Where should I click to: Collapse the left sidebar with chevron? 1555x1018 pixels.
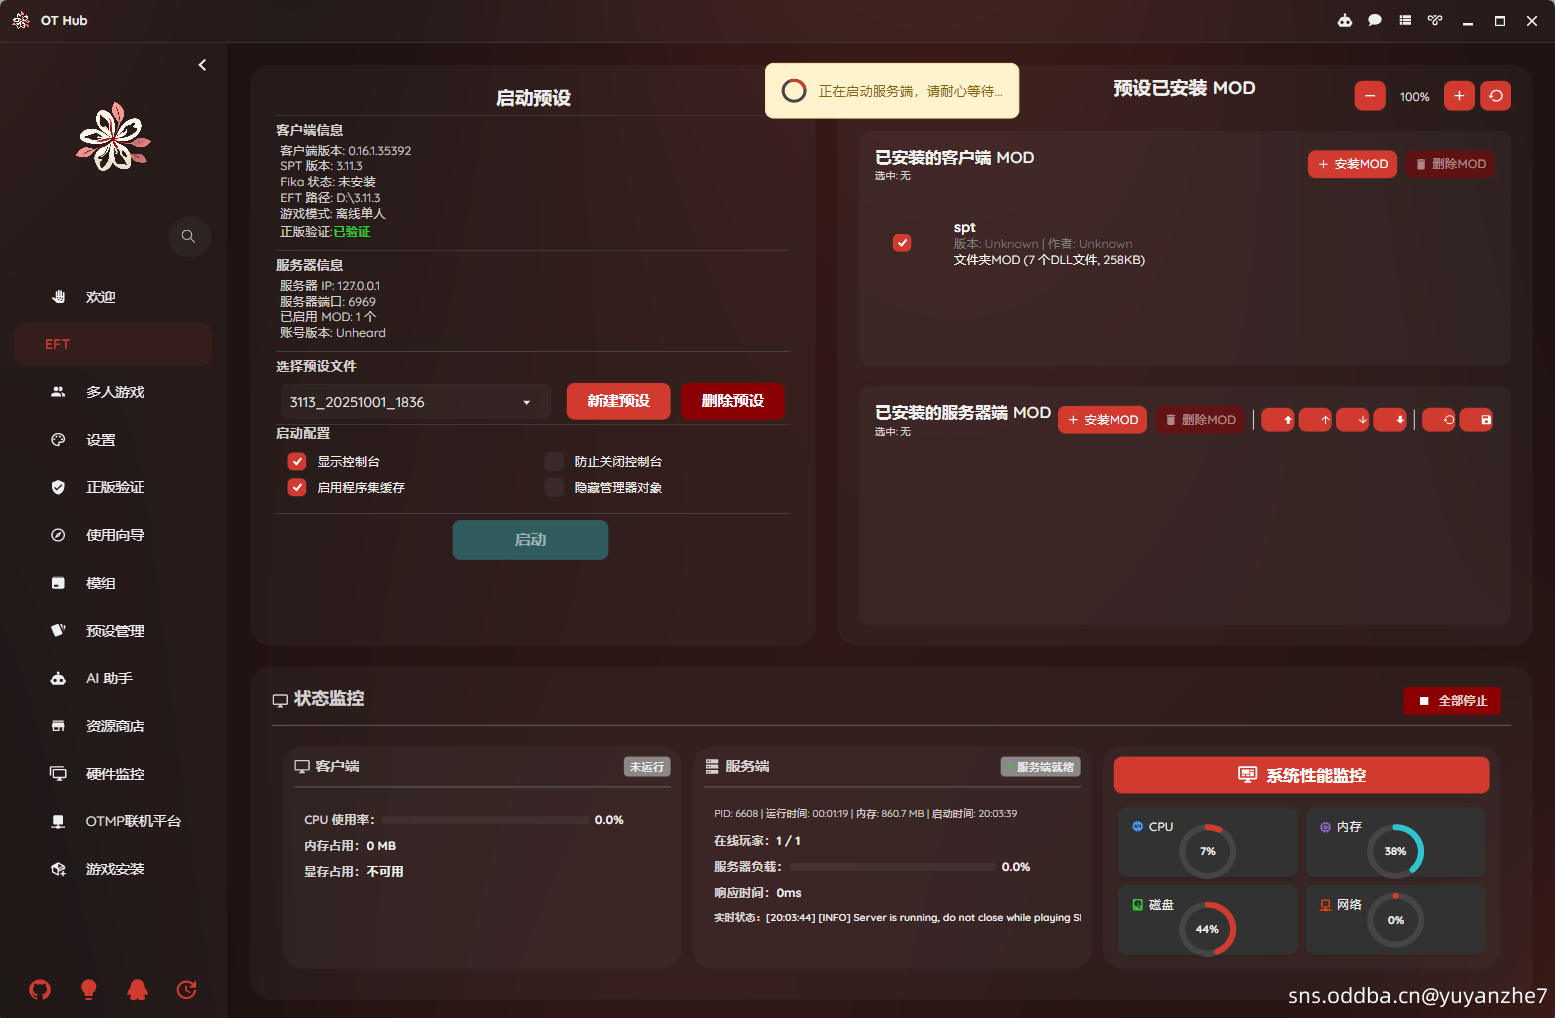pyautogui.click(x=202, y=65)
